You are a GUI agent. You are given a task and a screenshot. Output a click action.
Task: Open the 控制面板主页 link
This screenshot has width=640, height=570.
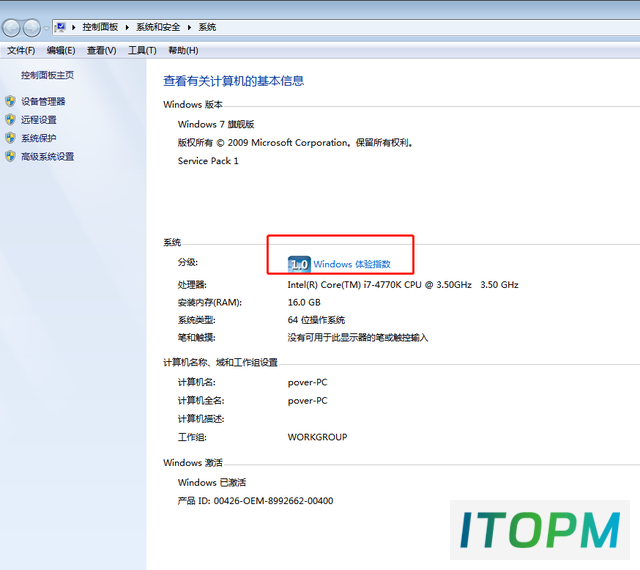[x=47, y=75]
